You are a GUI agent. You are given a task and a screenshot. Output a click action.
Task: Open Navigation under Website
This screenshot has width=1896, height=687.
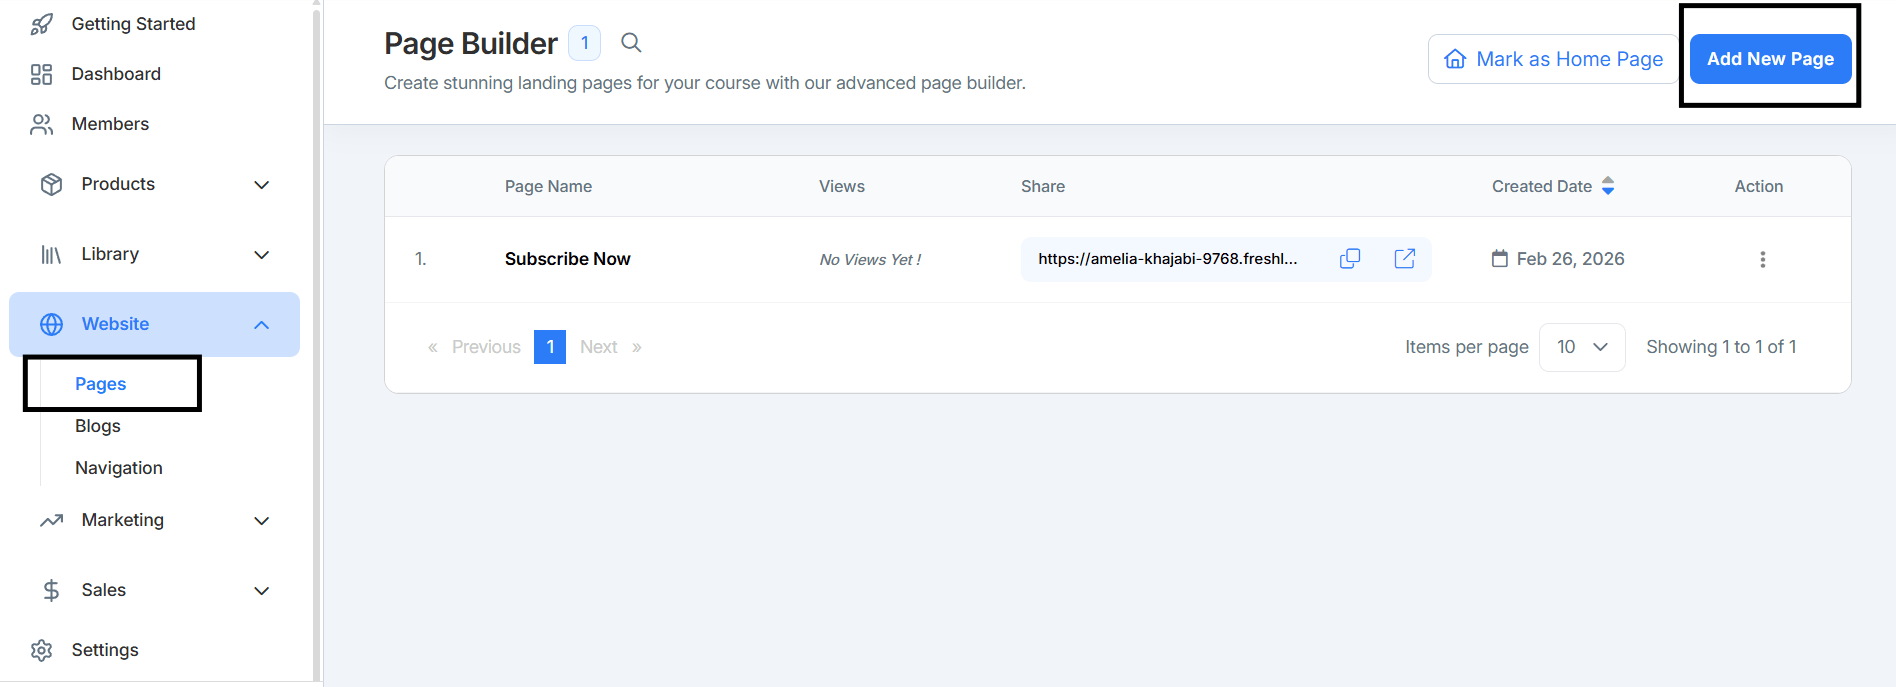coord(119,468)
